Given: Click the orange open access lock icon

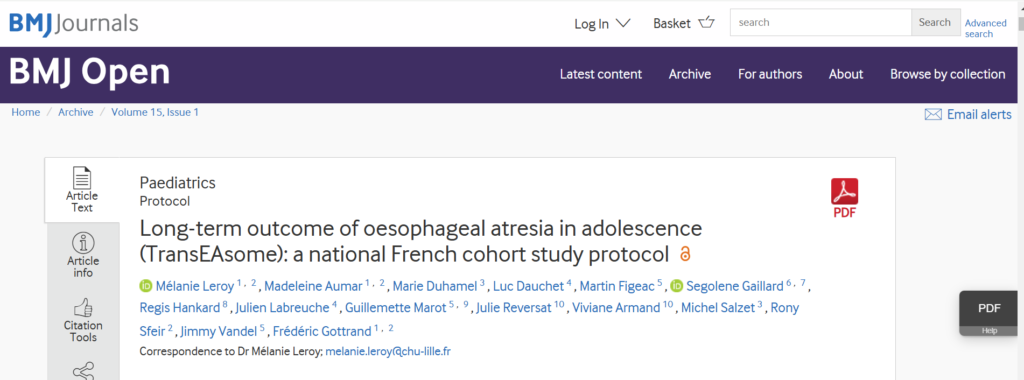Looking at the screenshot, I should pyautogui.click(x=685, y=253).
